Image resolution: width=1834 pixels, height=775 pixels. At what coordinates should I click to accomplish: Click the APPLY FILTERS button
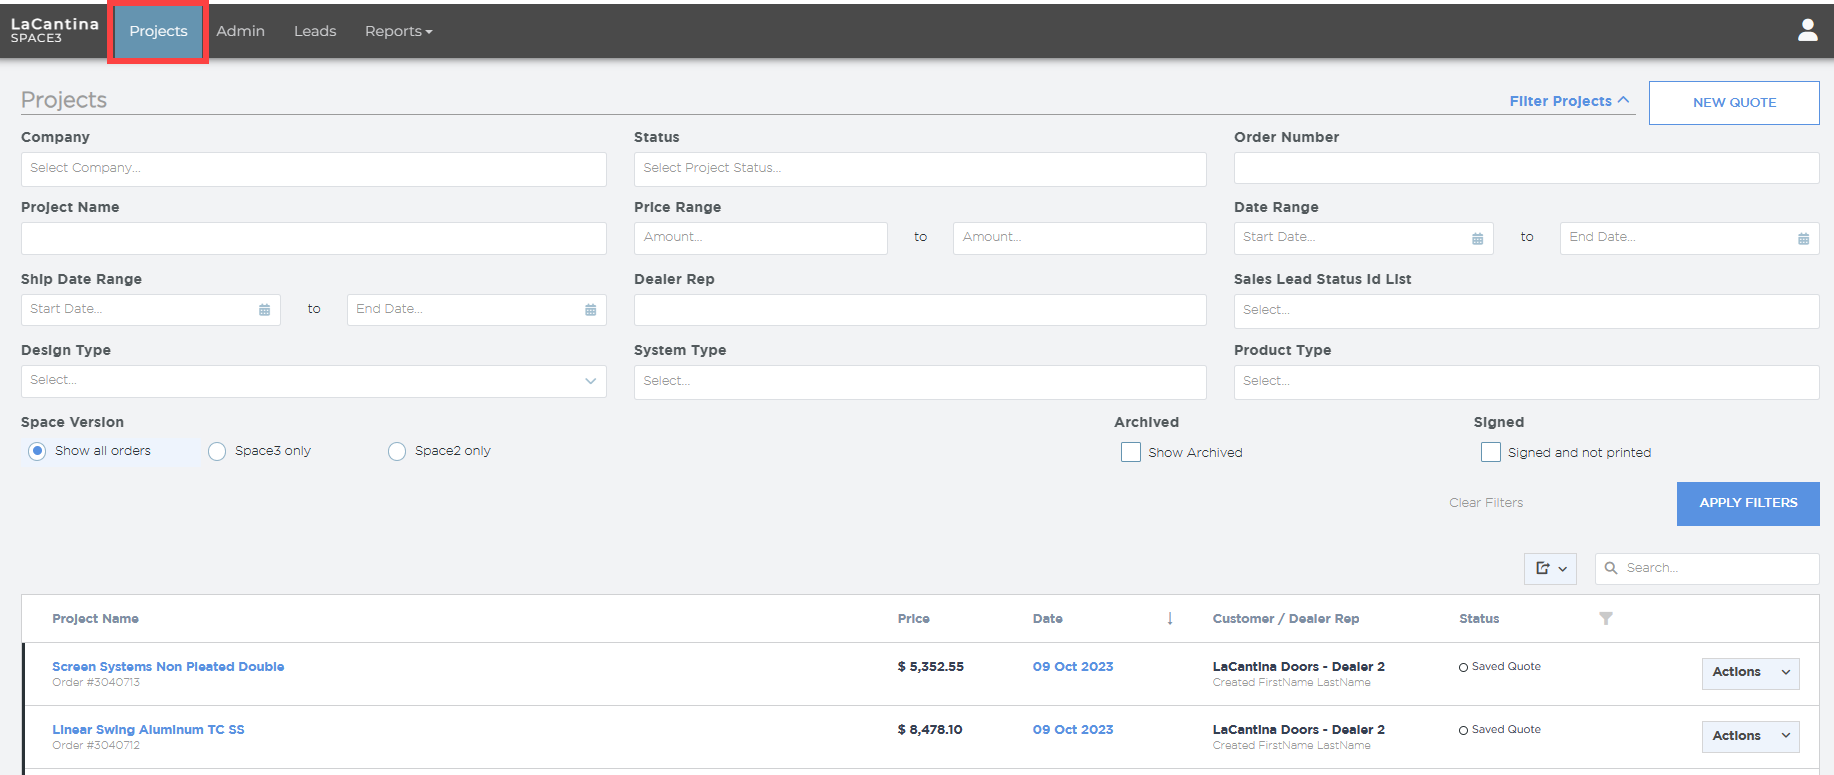click(x=1748, y=503)
